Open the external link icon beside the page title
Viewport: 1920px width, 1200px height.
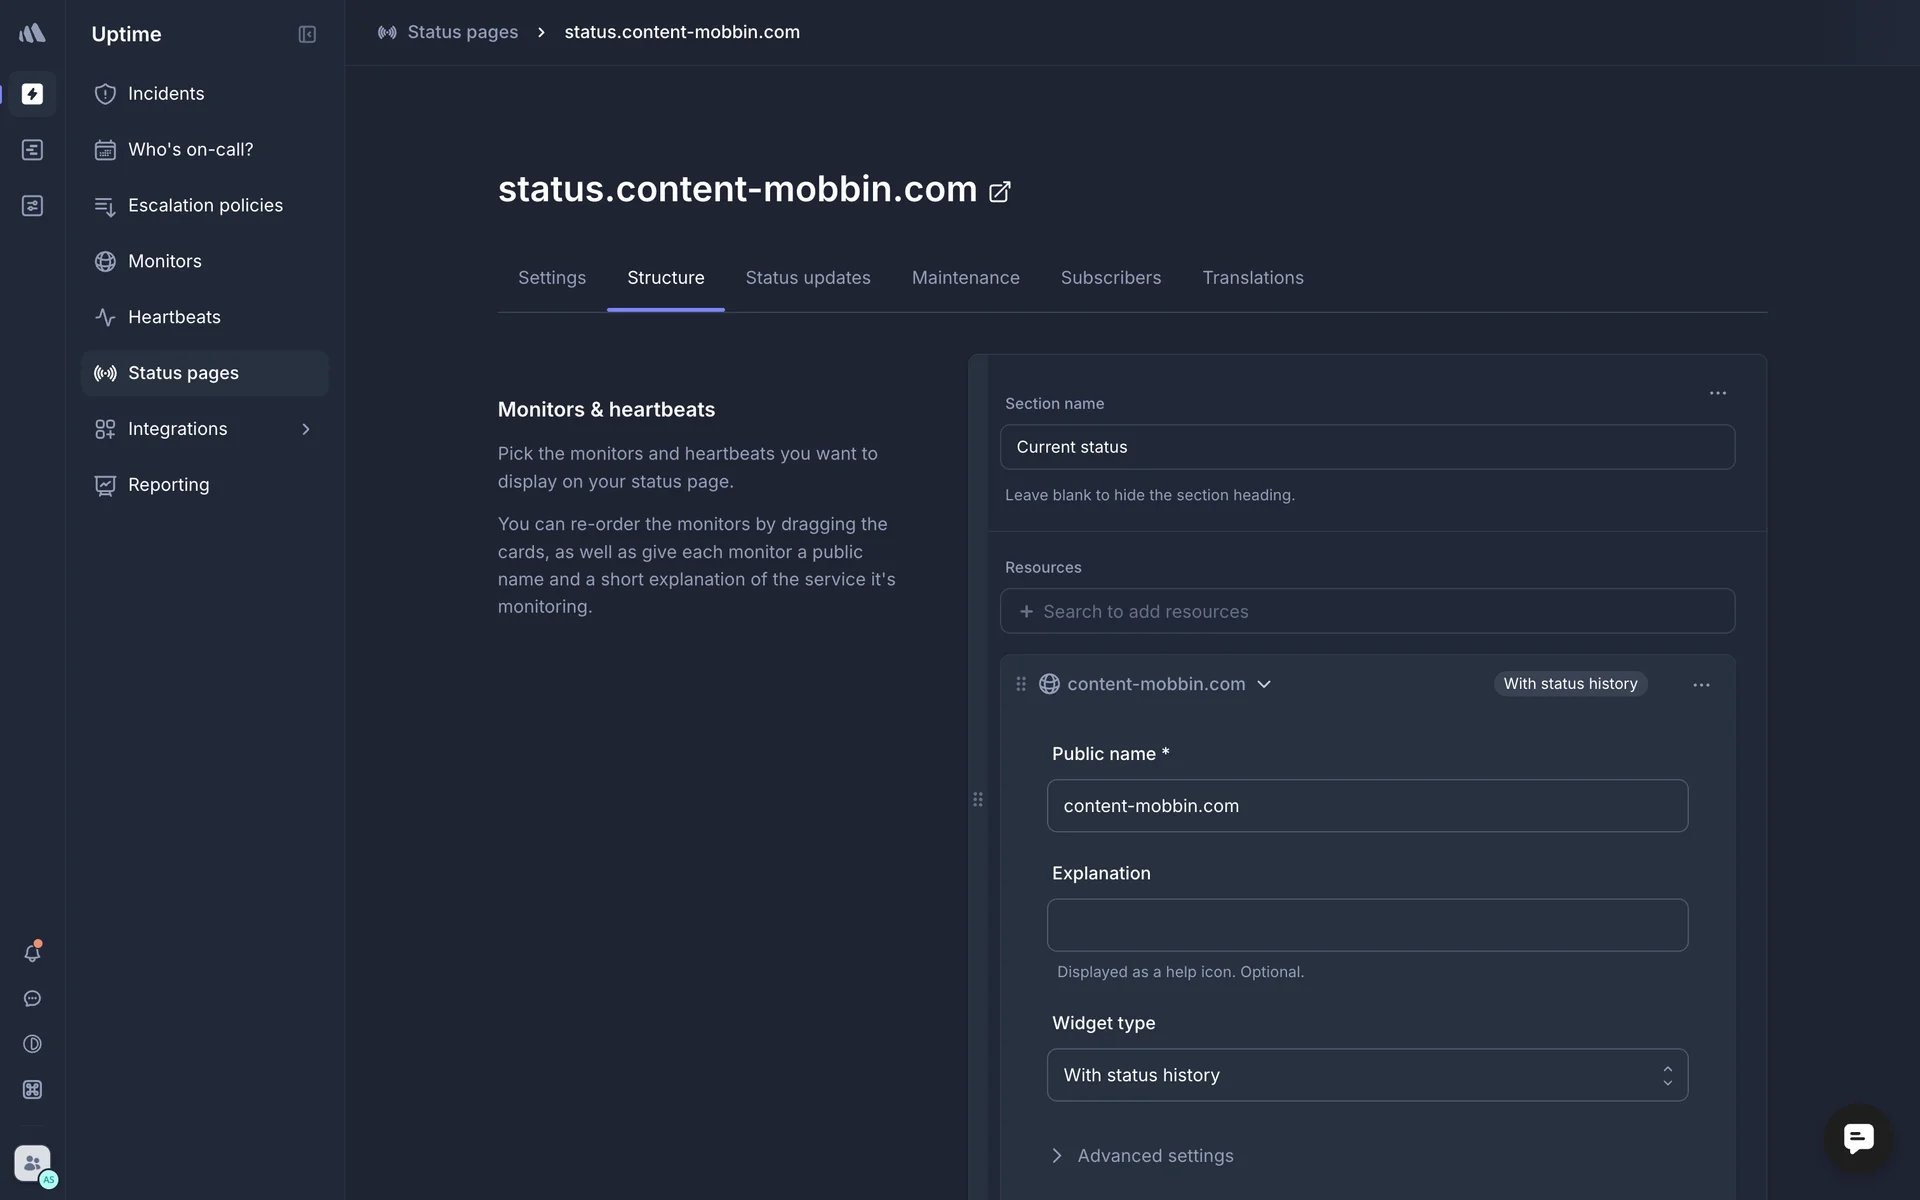(x=999, y=192)
